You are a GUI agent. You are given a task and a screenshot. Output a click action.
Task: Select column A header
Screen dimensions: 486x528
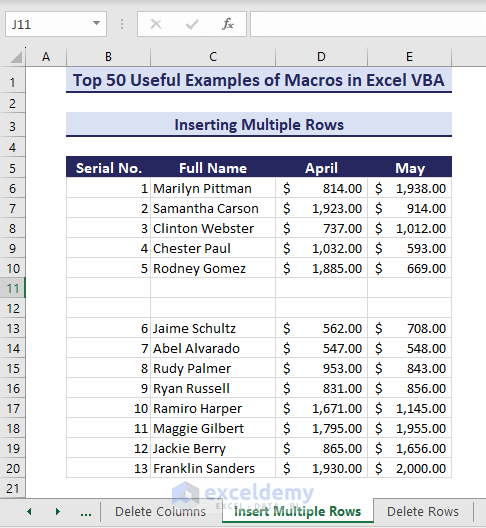(x=46, y=57)
